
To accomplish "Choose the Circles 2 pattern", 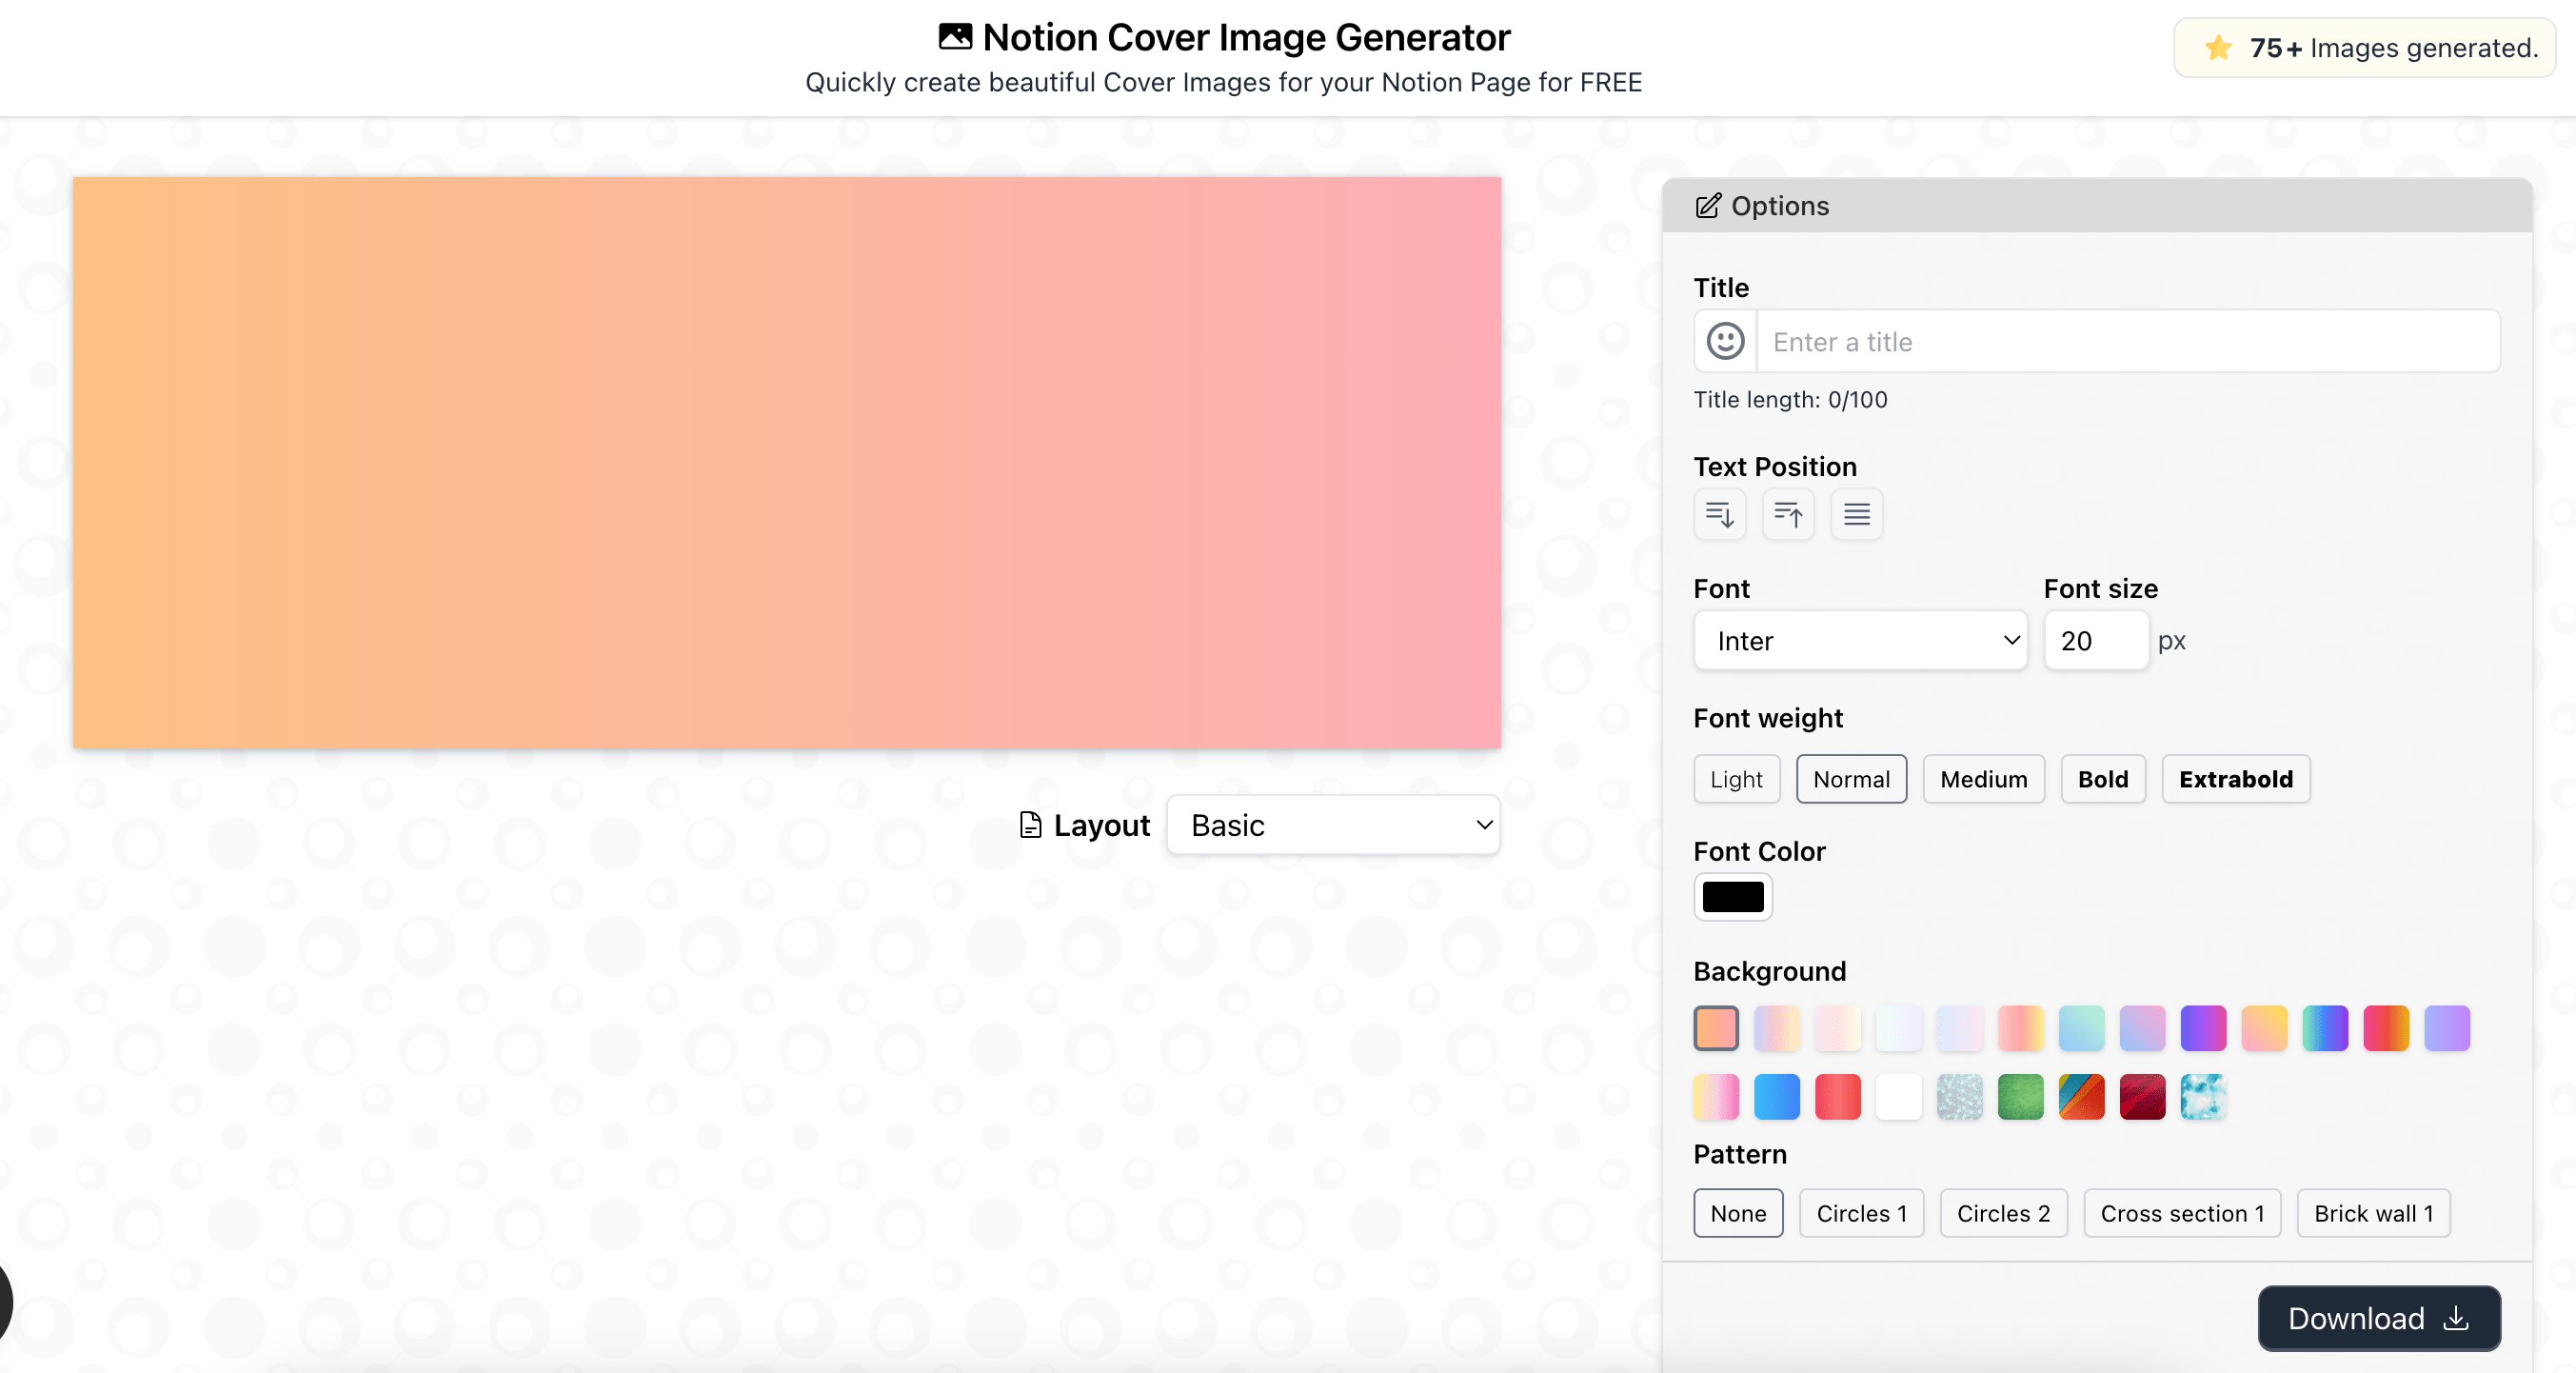I will point(2004,1213).
